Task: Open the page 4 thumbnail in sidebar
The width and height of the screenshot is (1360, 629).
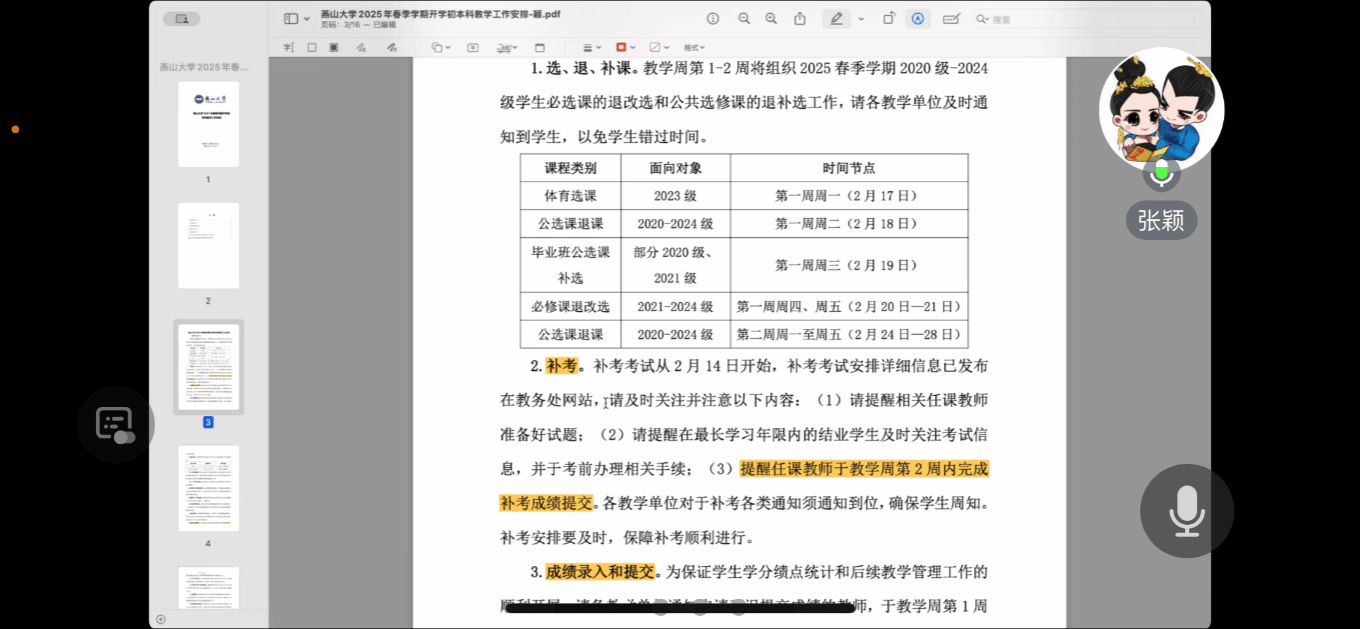Action: point(208,488)
